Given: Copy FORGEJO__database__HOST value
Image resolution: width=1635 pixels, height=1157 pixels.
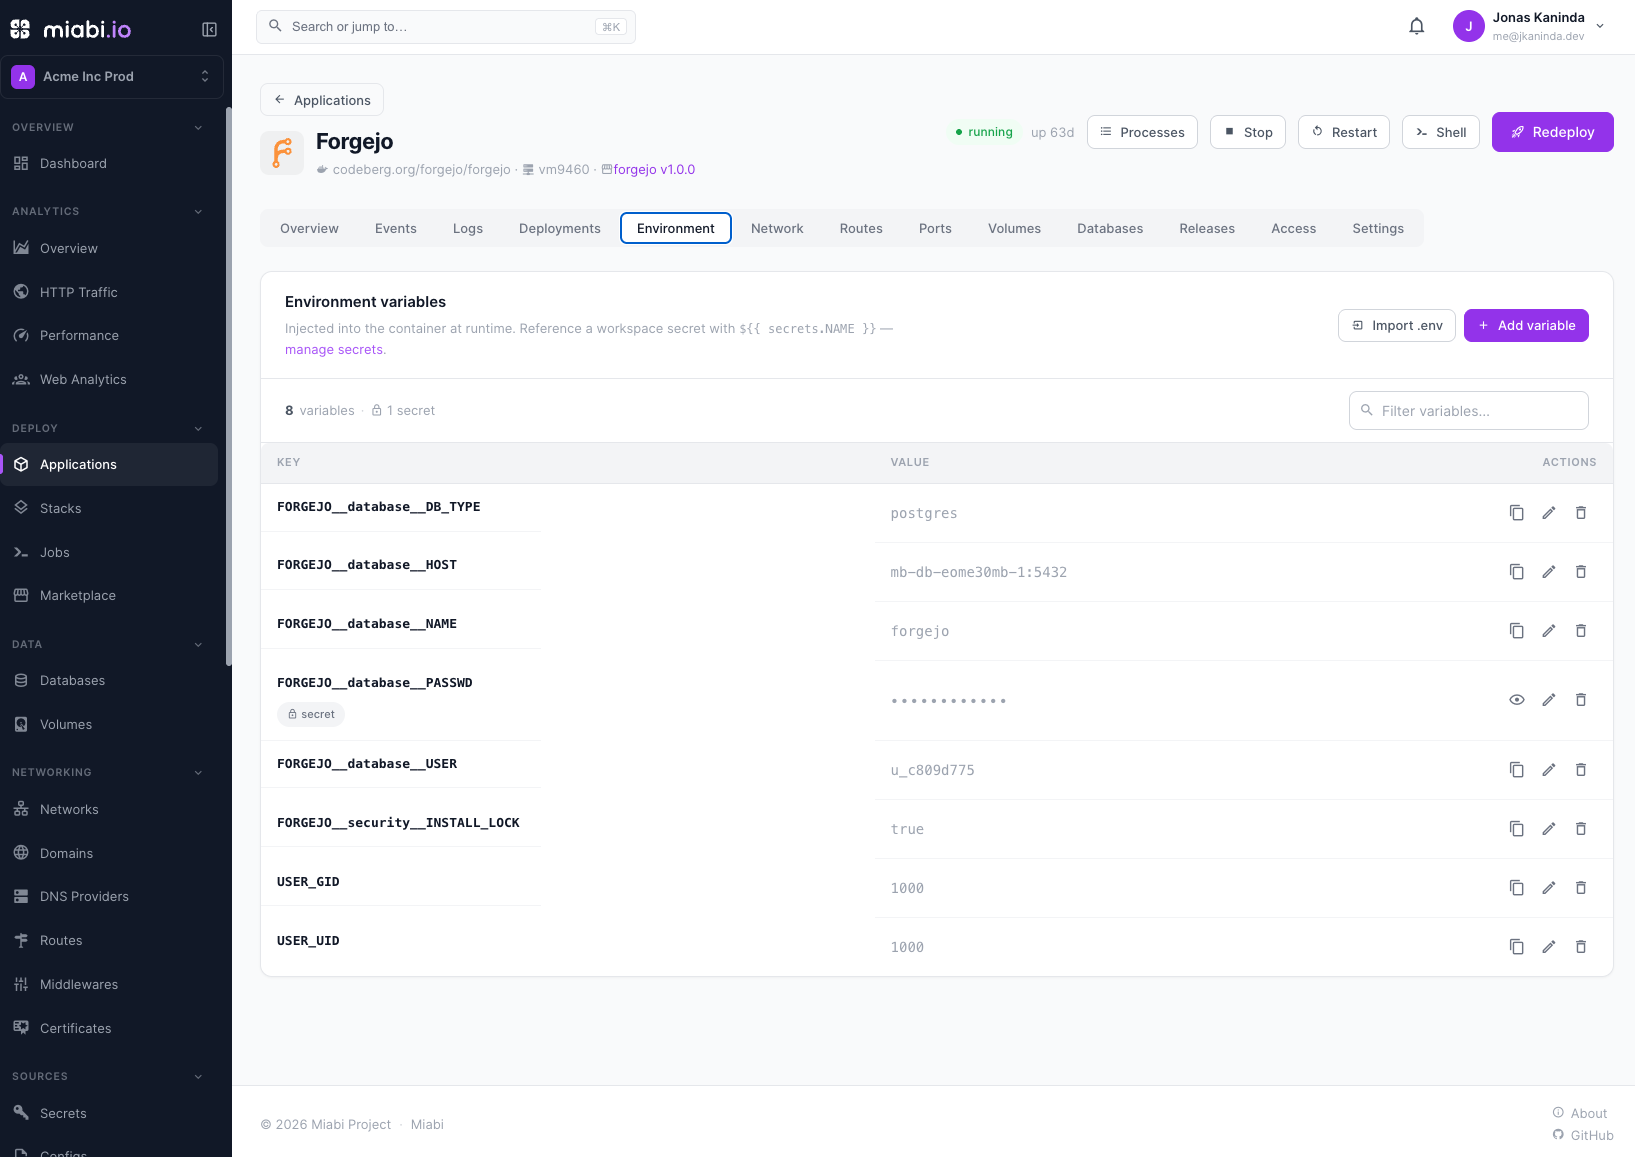Looking at the screenshot, I should (x=1517, y=572).
